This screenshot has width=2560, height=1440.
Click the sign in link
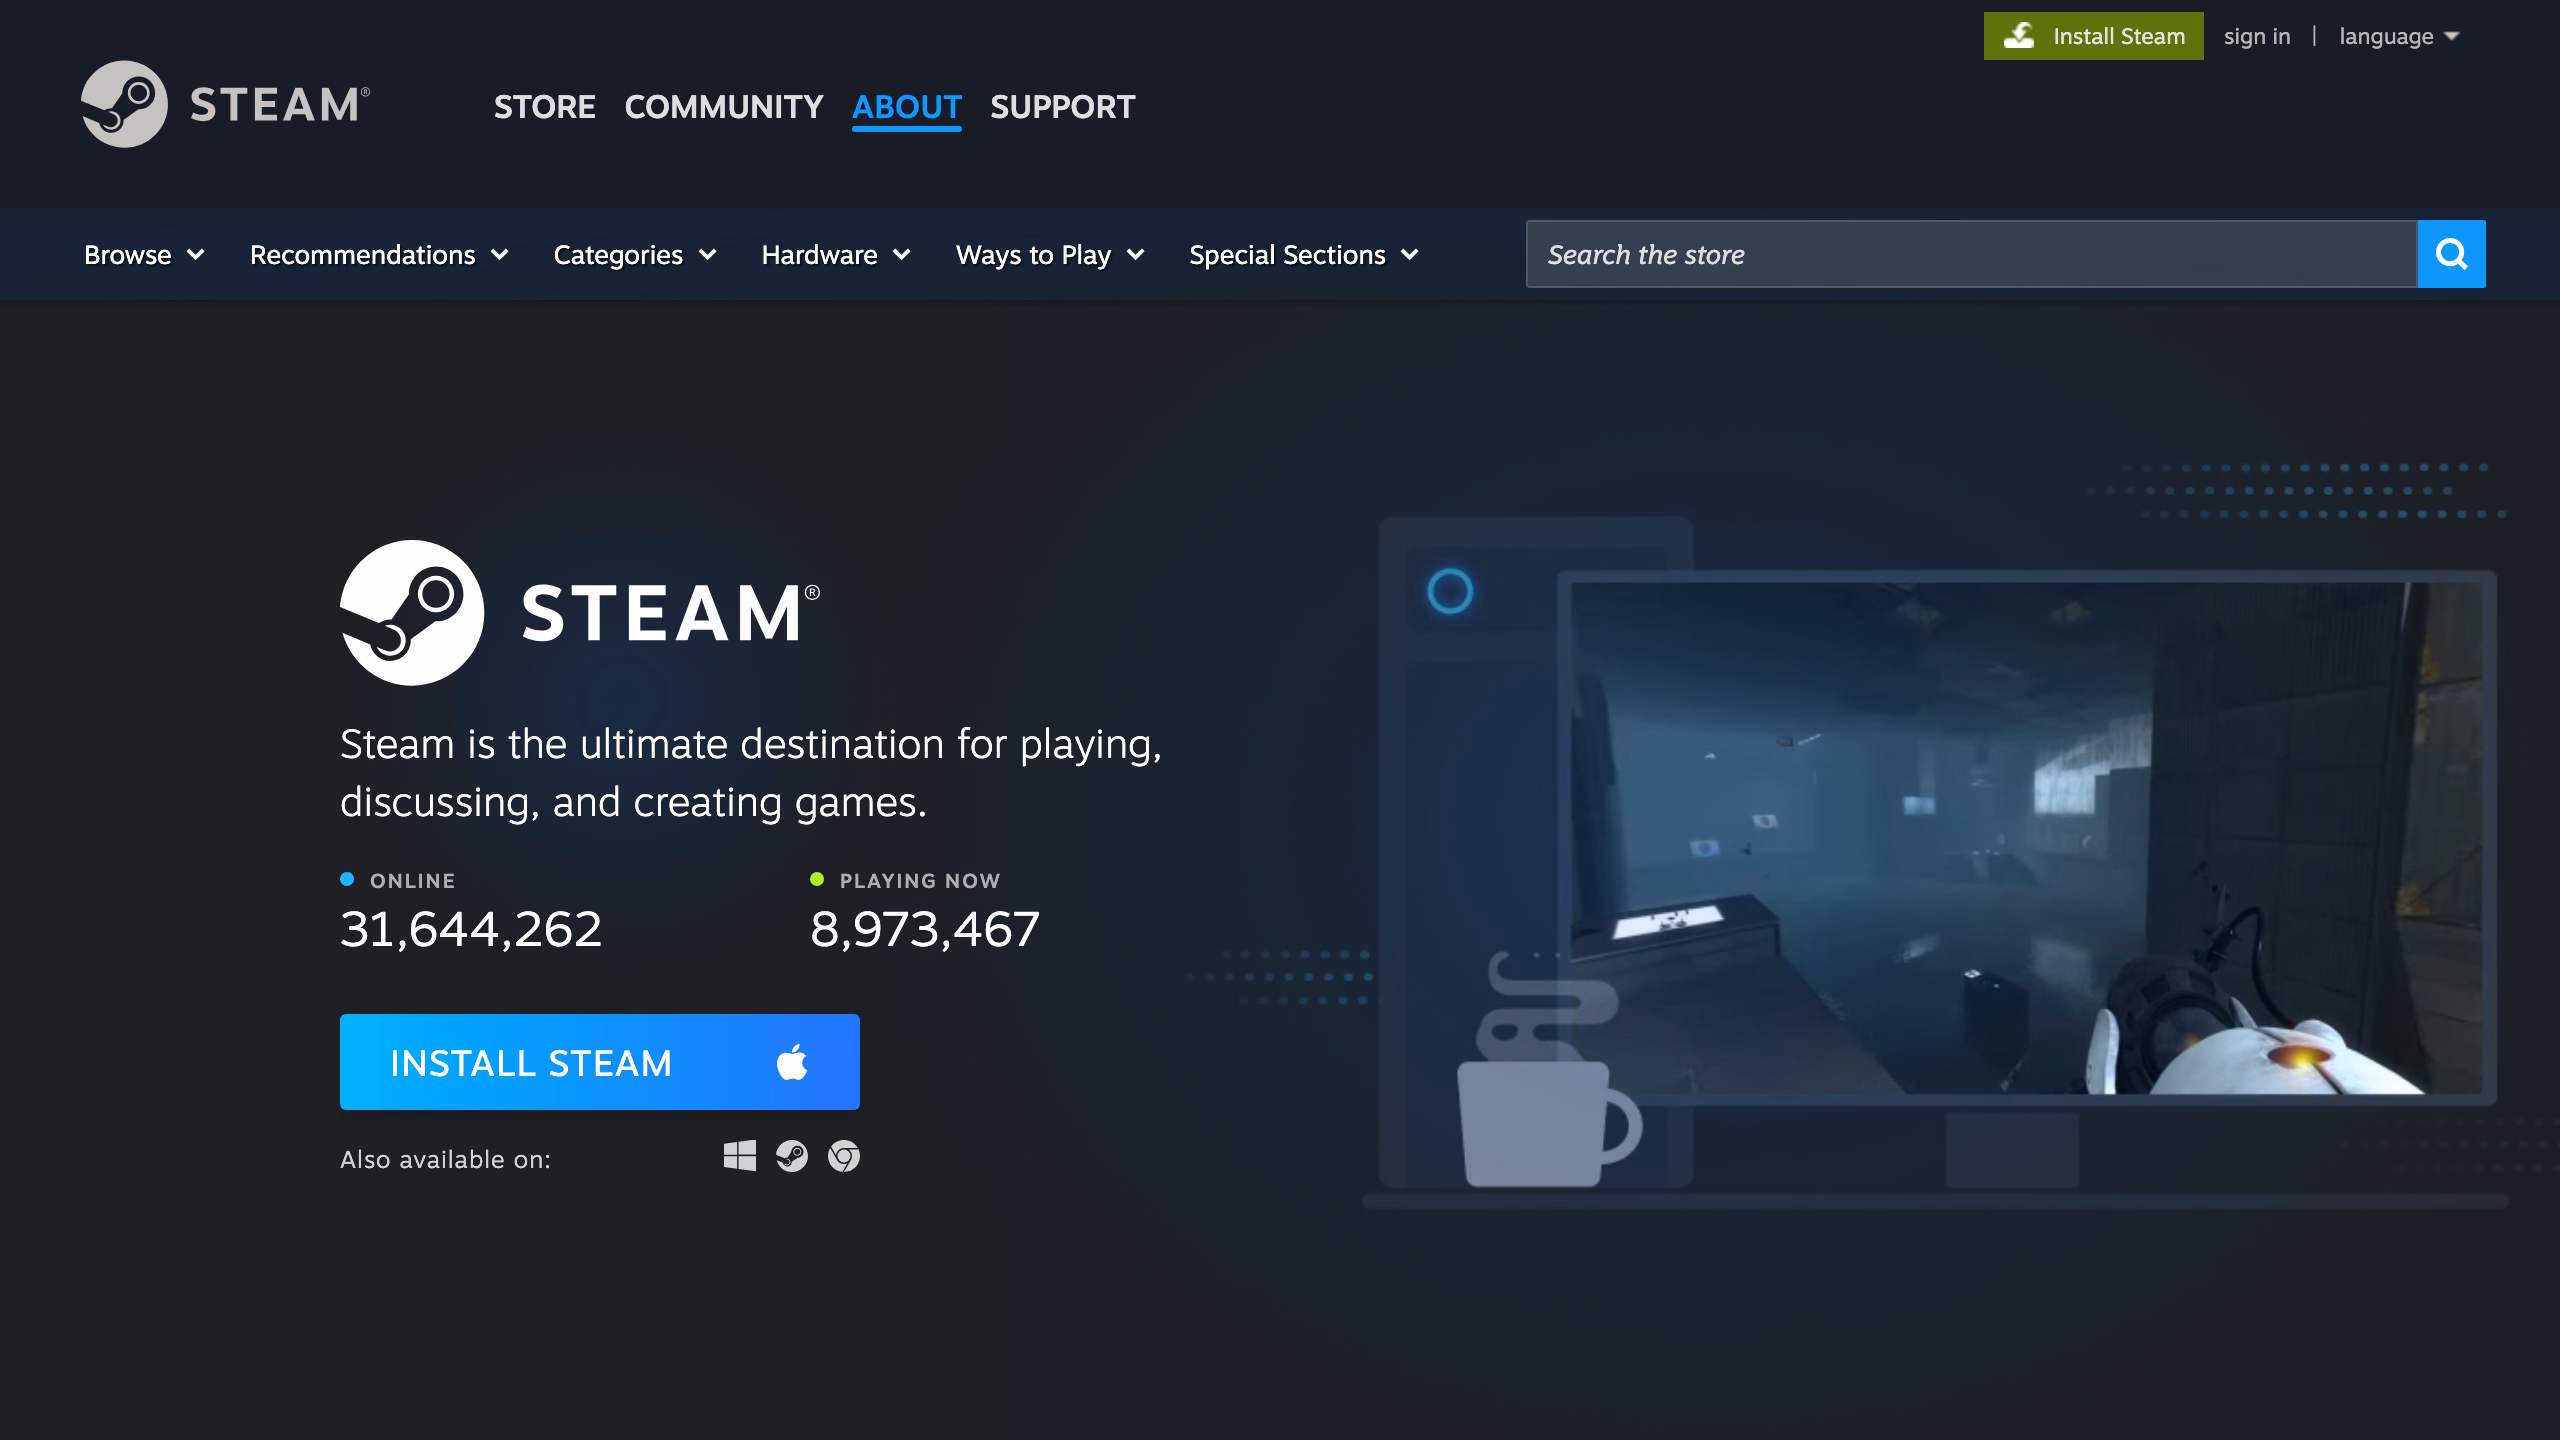[2257, 37]
